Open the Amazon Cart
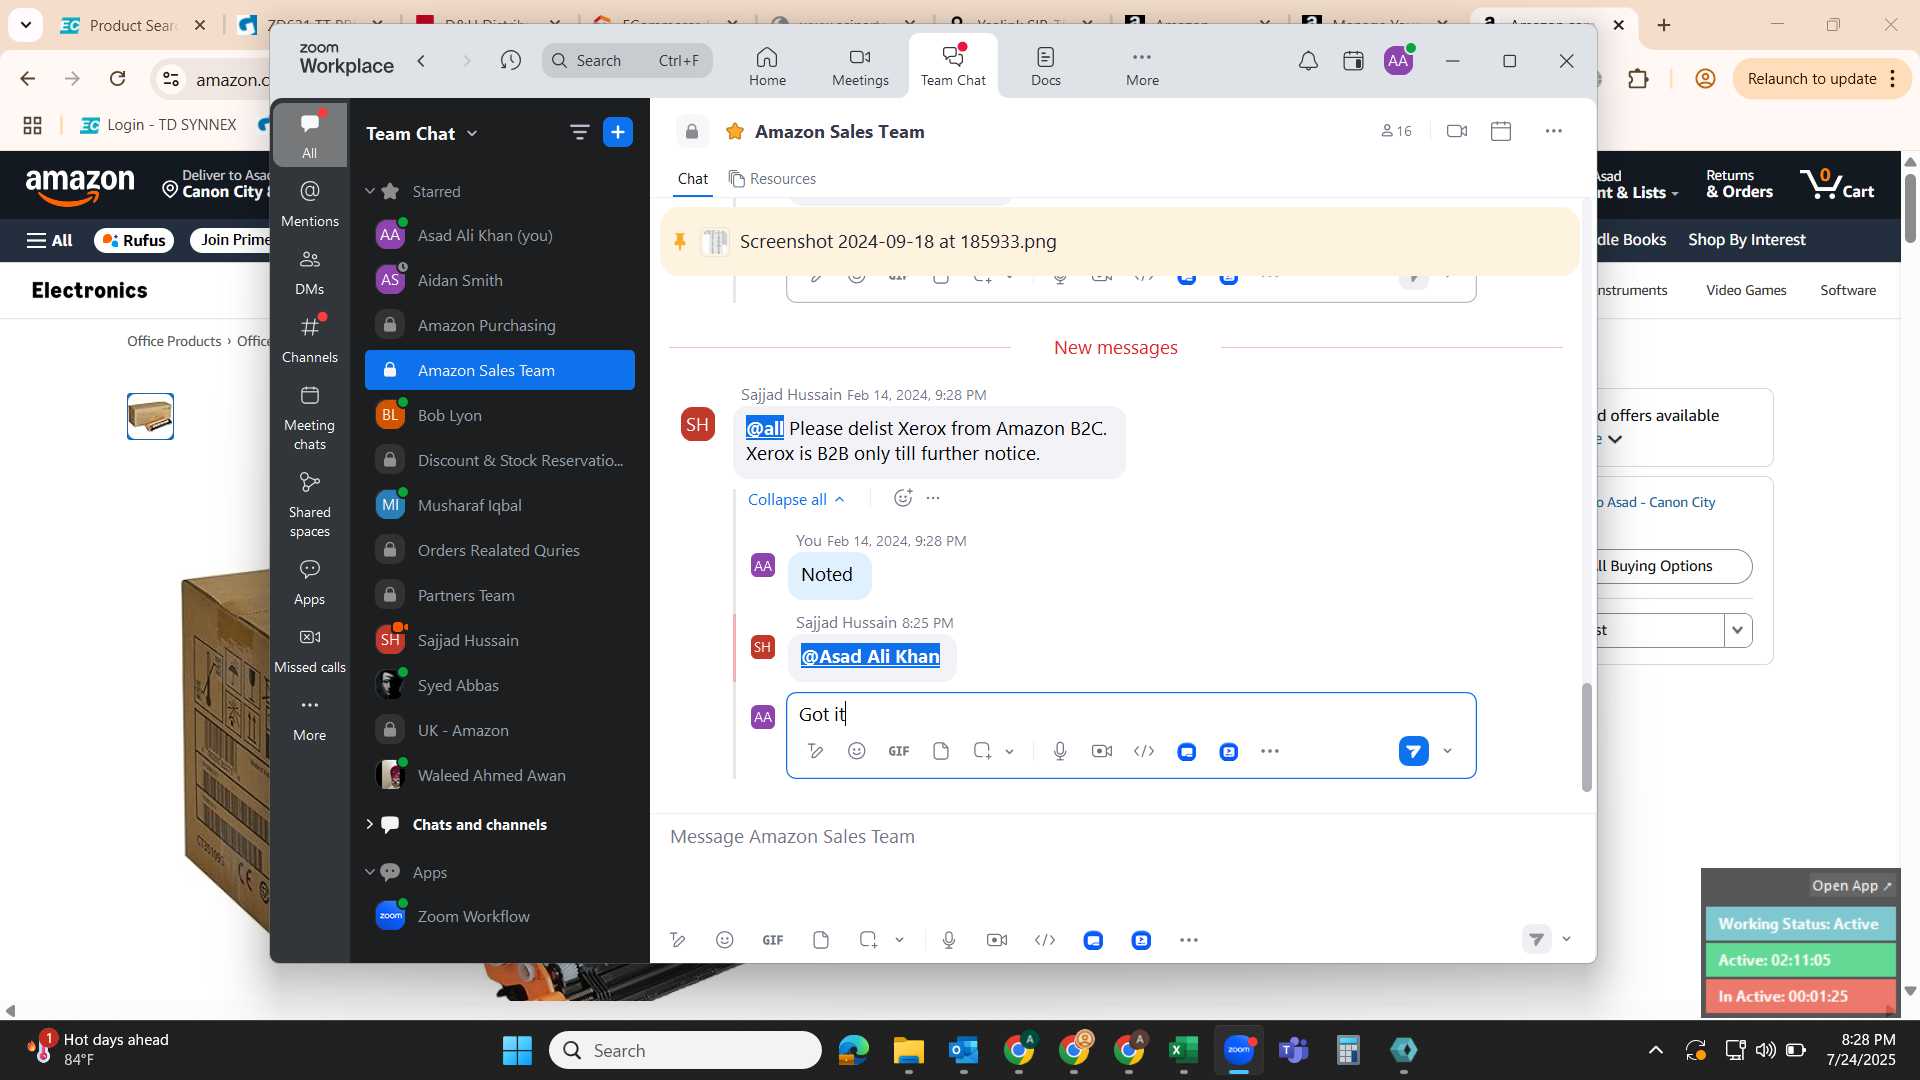This screenshot has width=1920, height=1080. point(1837,184)
